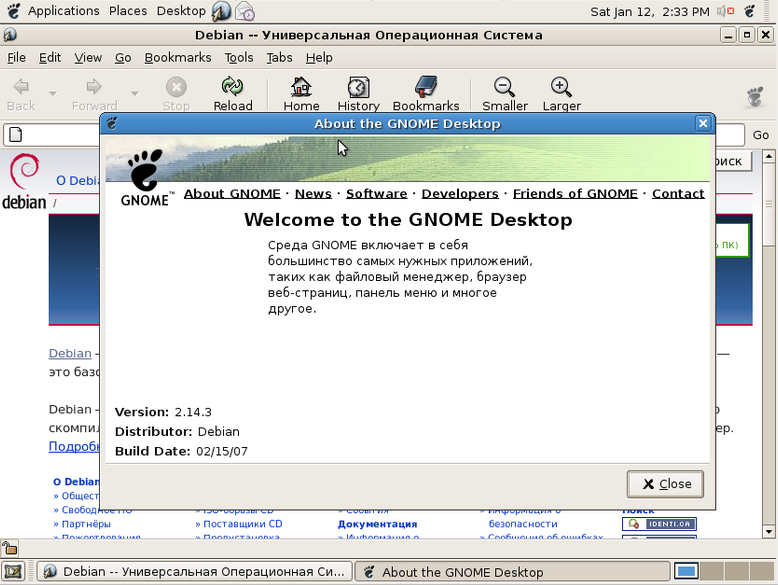Screen dimensions: 778x585
Task: Click the identi.ca badge on Debian page
Action: (x=659, y=524)
